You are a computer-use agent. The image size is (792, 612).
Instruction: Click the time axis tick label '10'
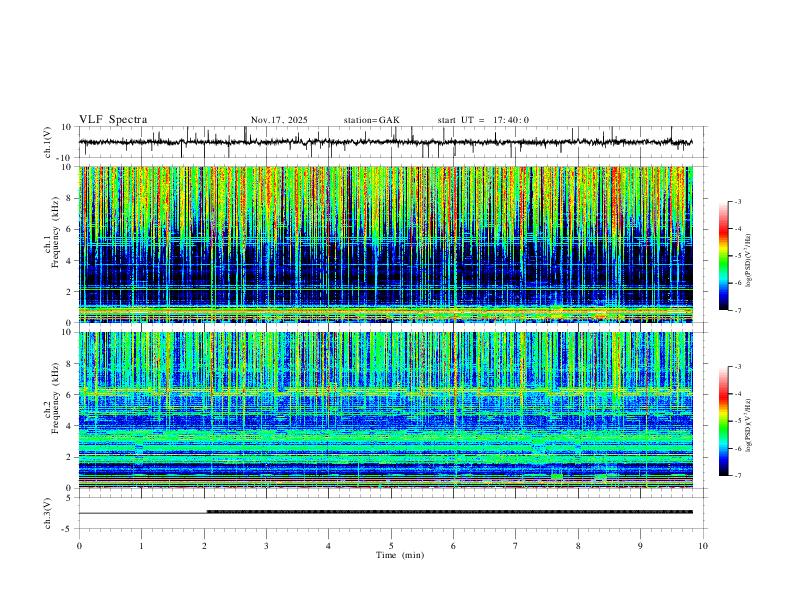(703, 546)
